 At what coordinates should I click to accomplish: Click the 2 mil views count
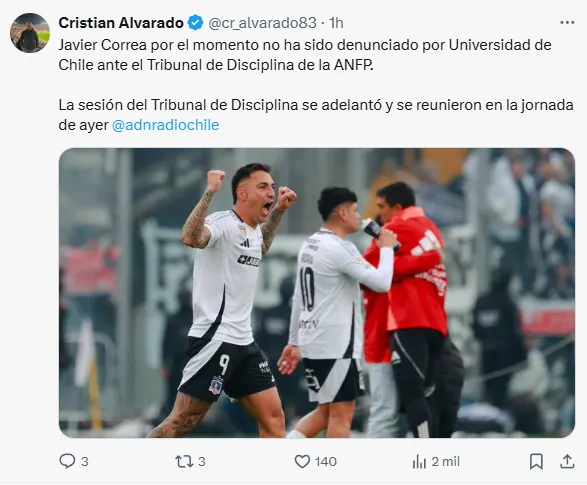pyautogui.click(x=445, y=461)
